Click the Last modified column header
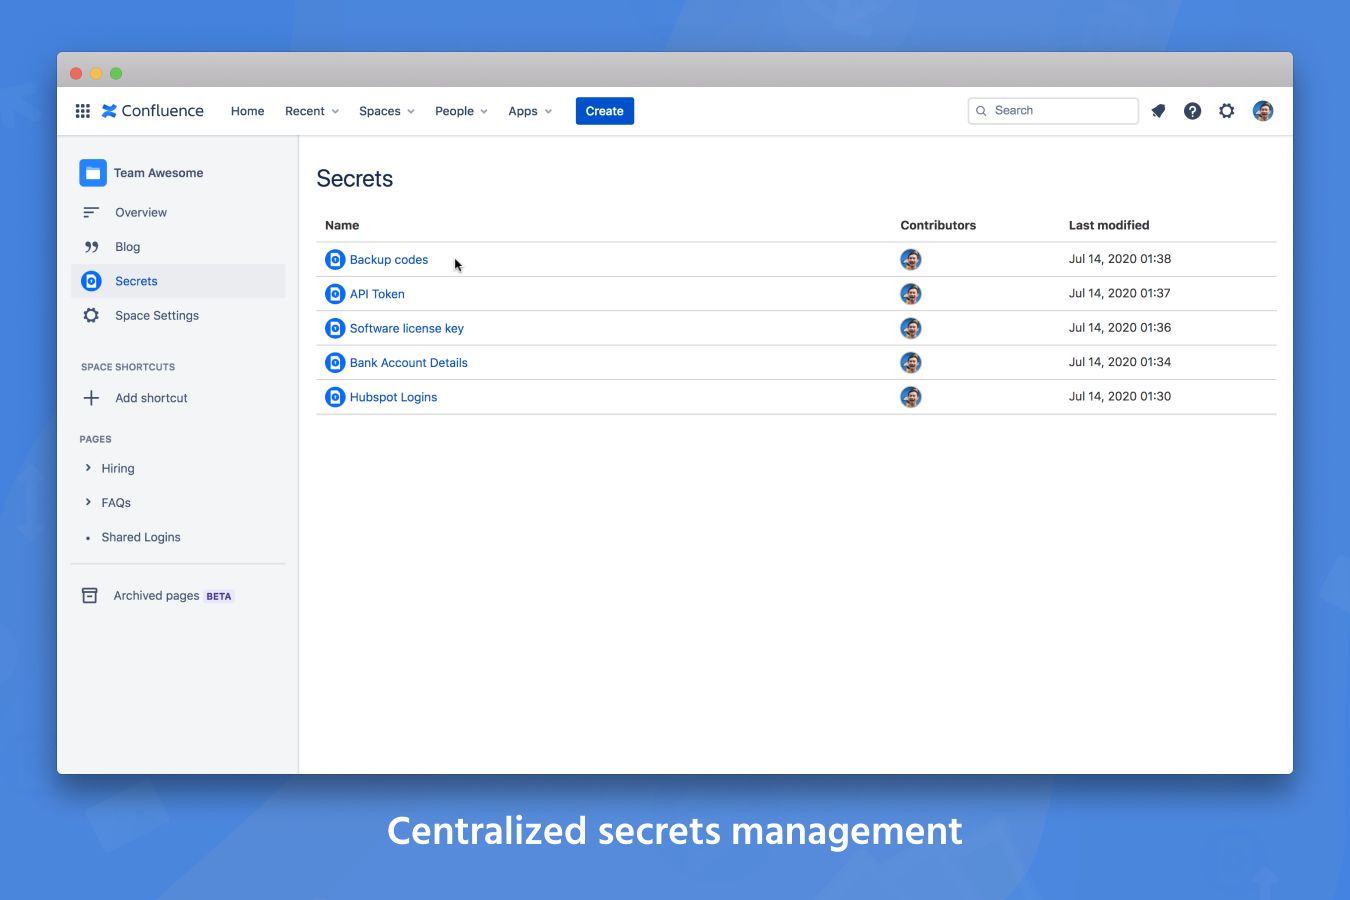1350x900 pixels. [1109, 225]
